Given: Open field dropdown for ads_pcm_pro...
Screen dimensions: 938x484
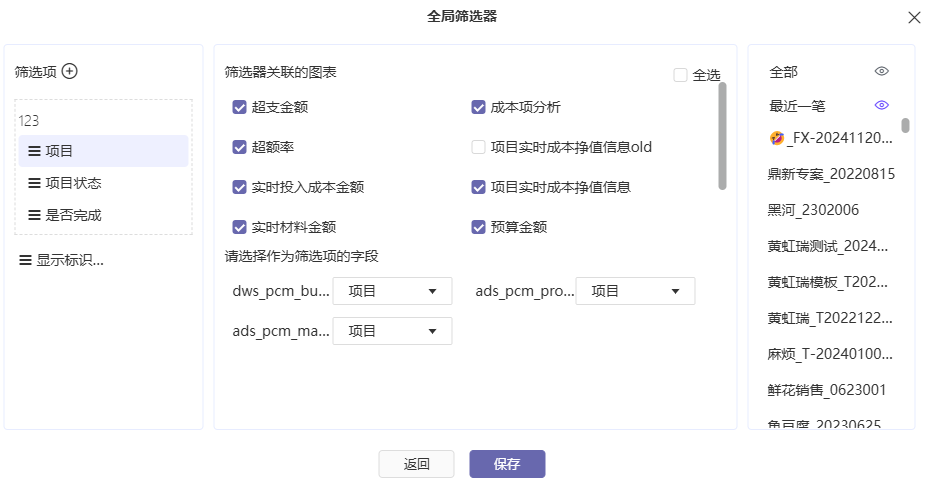Looking at the screenshot, I should tap(635, 291).
